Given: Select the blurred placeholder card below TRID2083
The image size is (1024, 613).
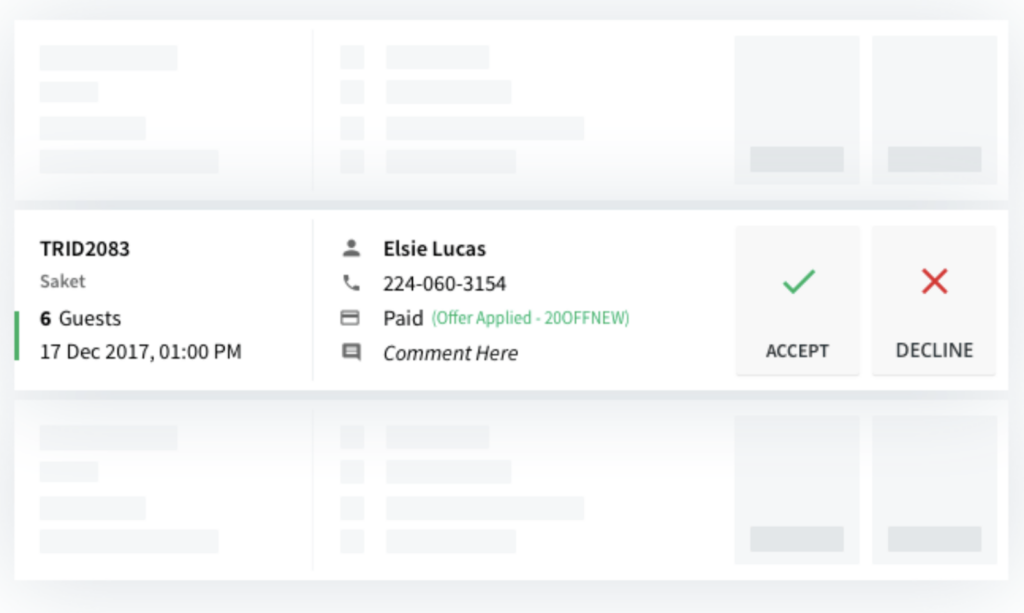Looking at the screenshot, I should pyautogui.click(x=511, y=490).
